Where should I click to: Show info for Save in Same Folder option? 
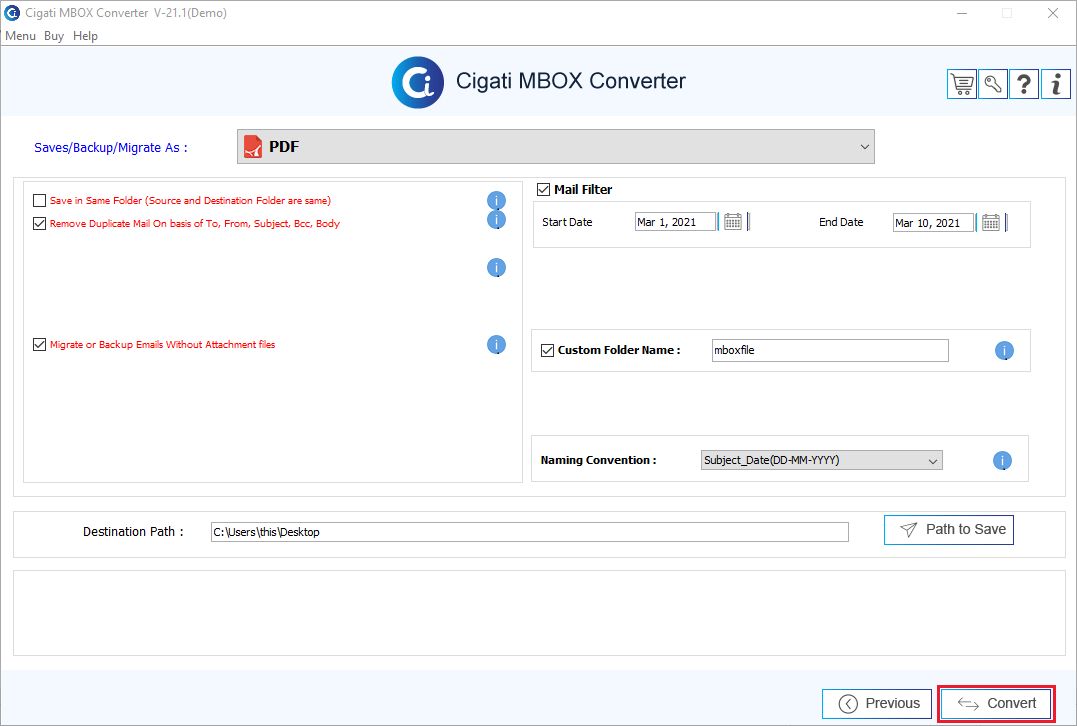click(497, 201)
